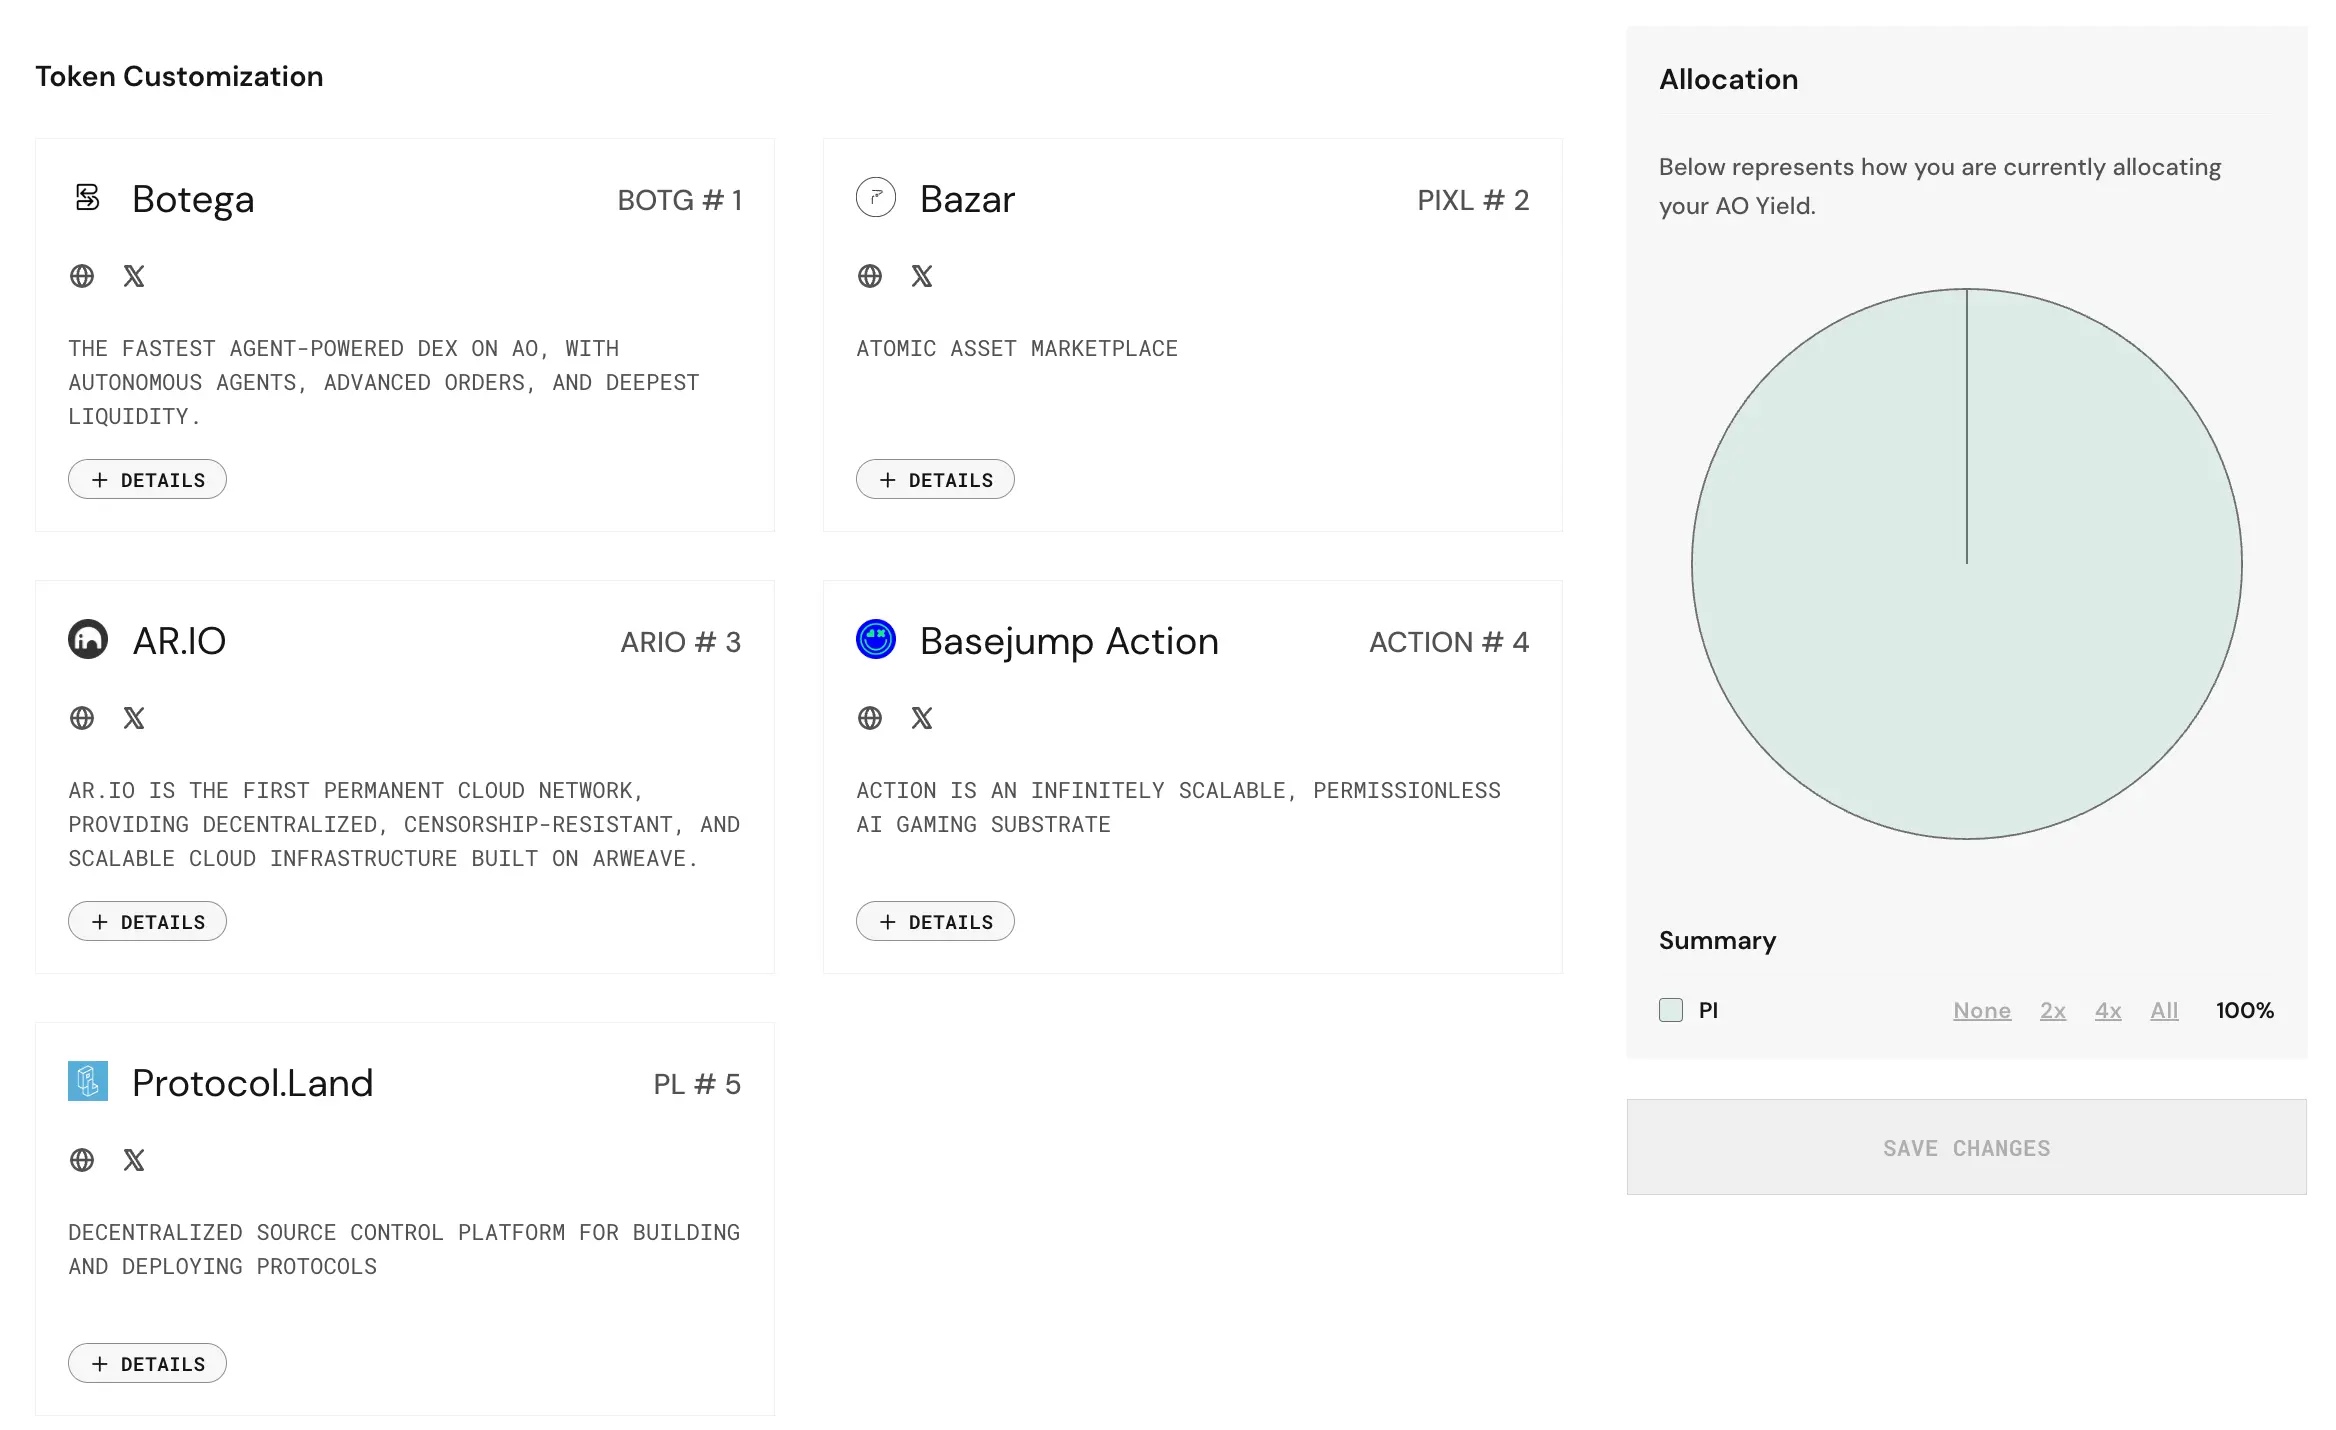
Task: Click the PL # 5 ticker label
Action: [x=697, y=1084]
